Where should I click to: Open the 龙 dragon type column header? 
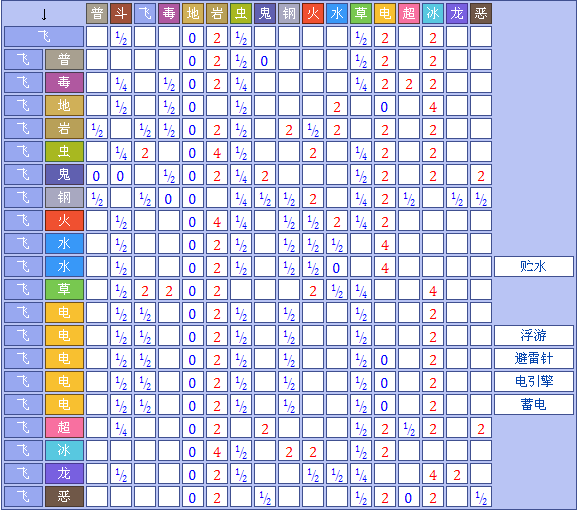pyautogui.click(x=457, y=14)
